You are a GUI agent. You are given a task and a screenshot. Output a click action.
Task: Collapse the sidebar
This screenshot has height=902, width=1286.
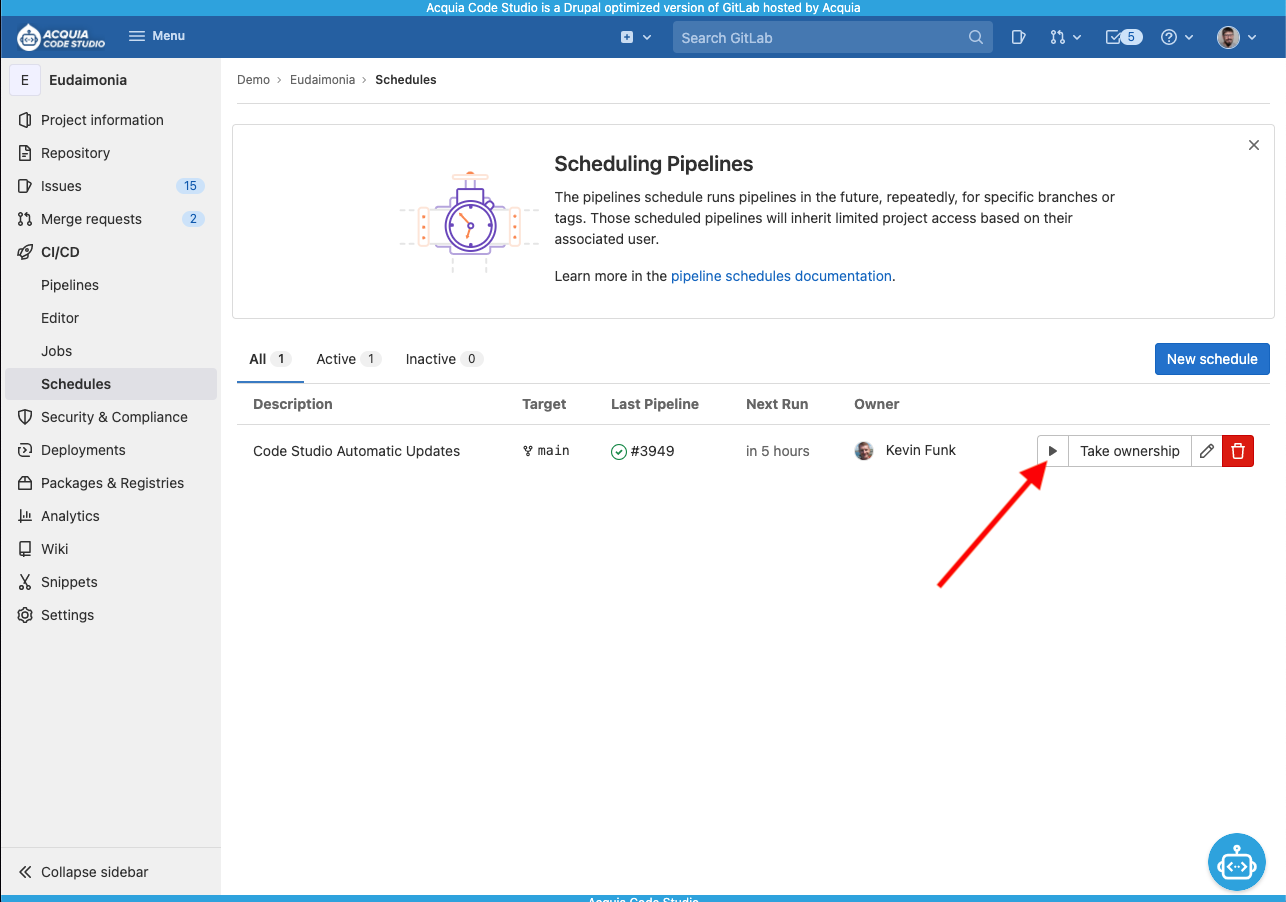coord(111,872)
